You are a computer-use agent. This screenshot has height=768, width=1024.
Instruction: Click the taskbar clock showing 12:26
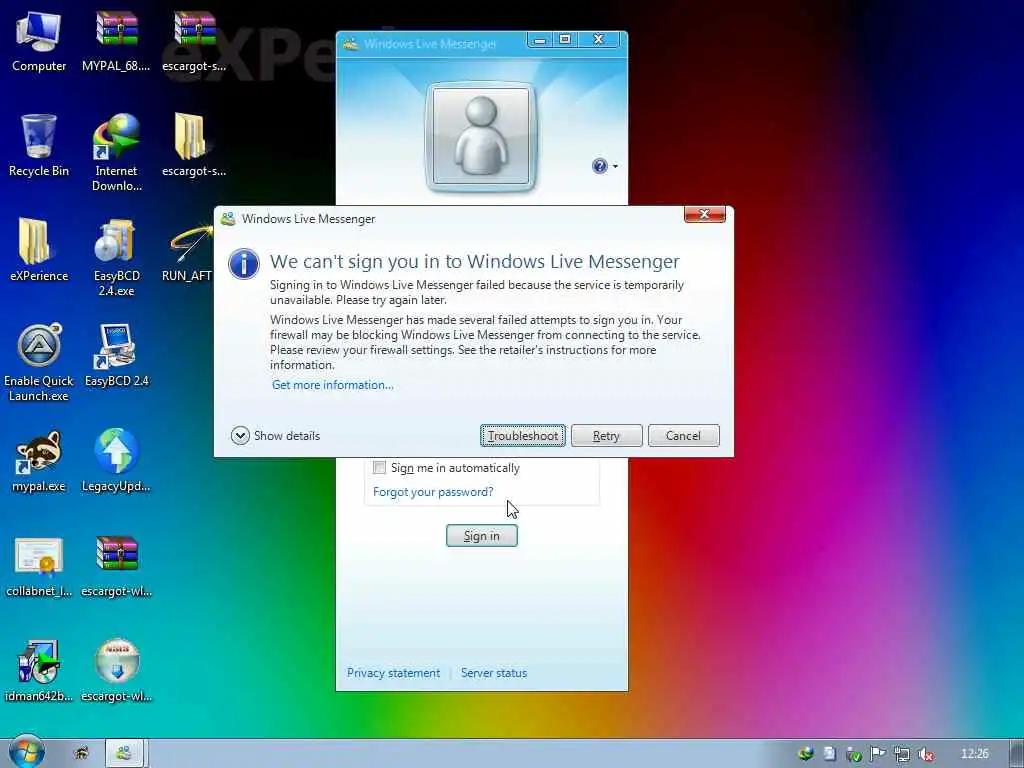(x=974, y=754)
